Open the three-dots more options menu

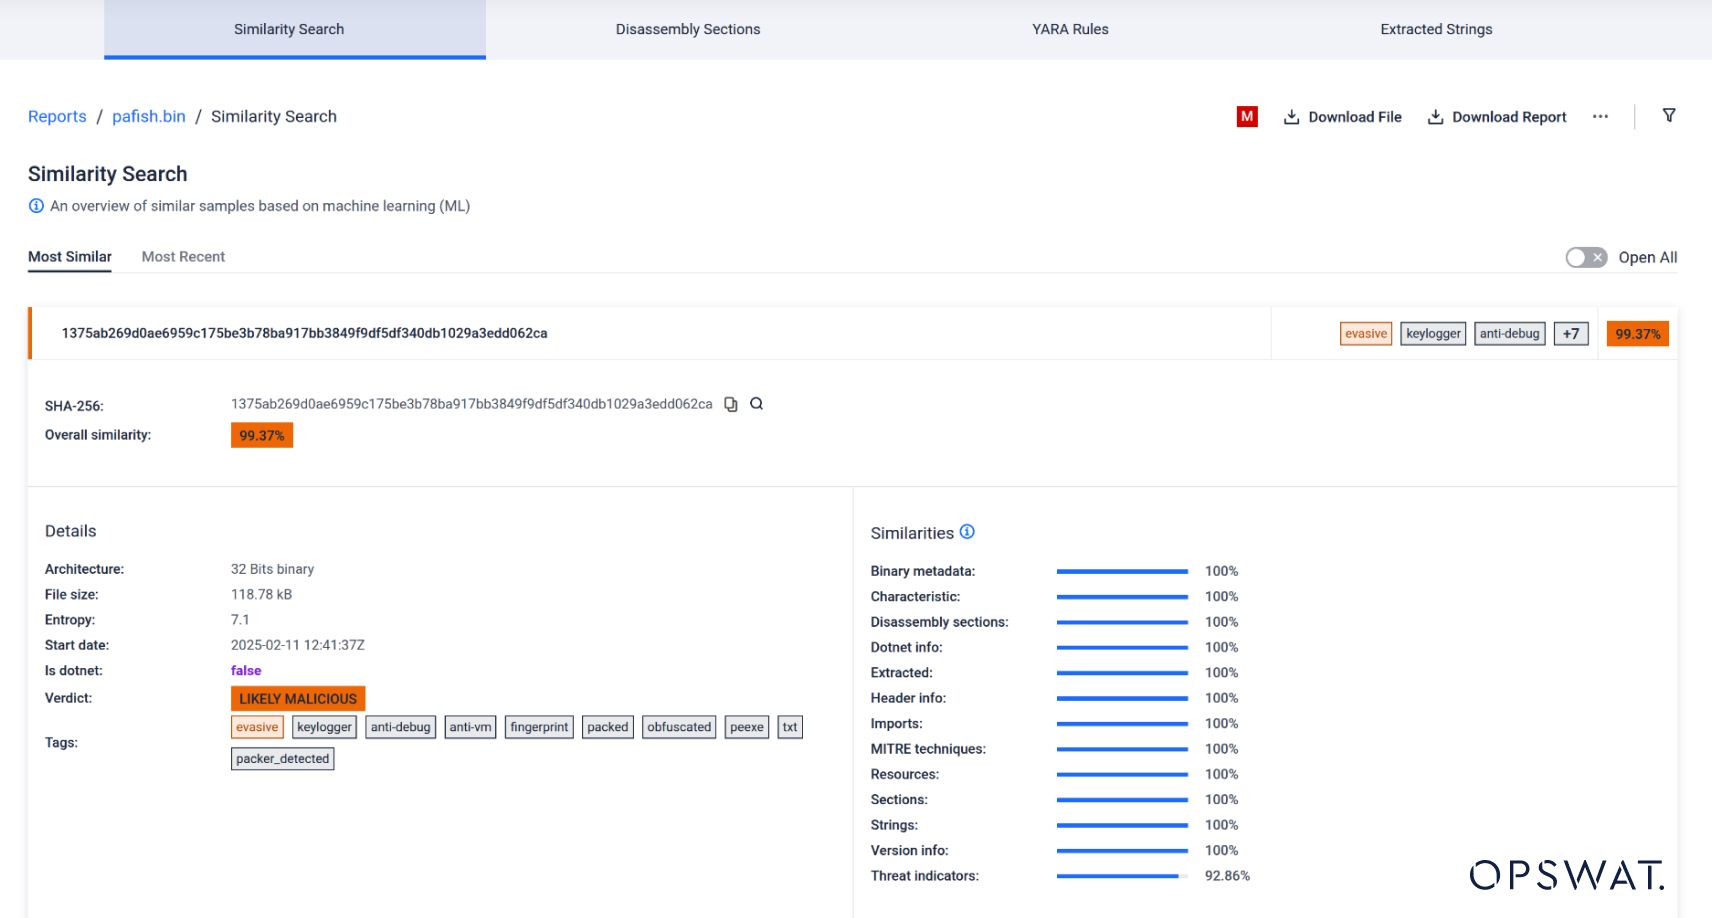tap(1600, 117)
